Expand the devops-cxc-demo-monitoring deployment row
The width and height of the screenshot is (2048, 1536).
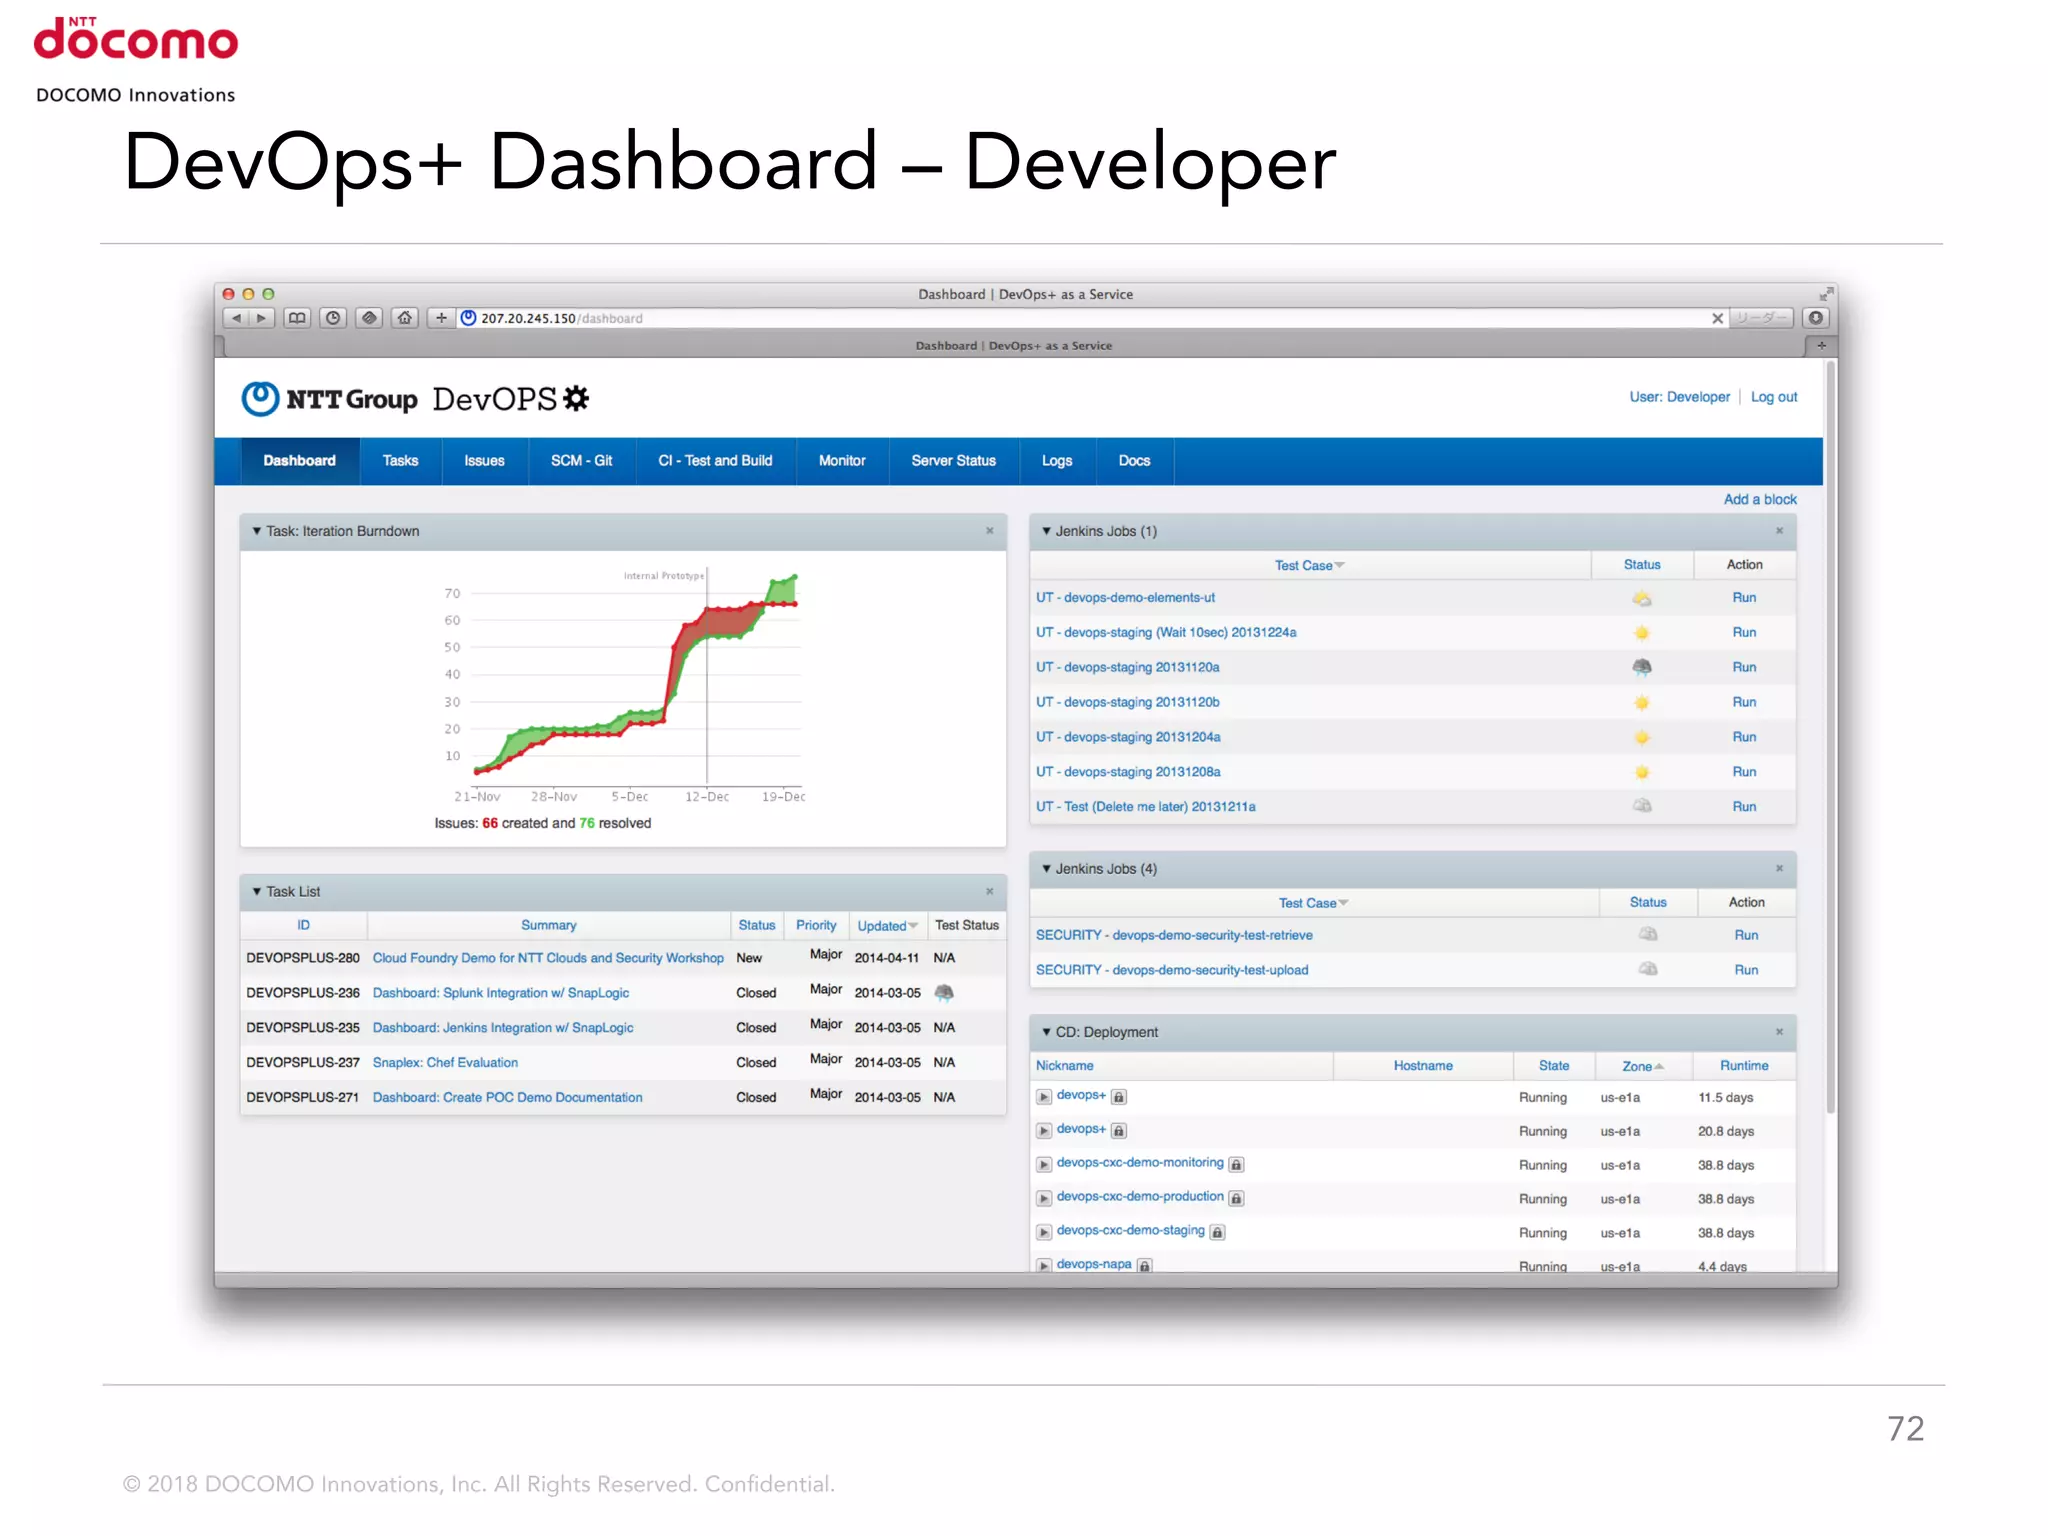[x=1044, y=1164]
